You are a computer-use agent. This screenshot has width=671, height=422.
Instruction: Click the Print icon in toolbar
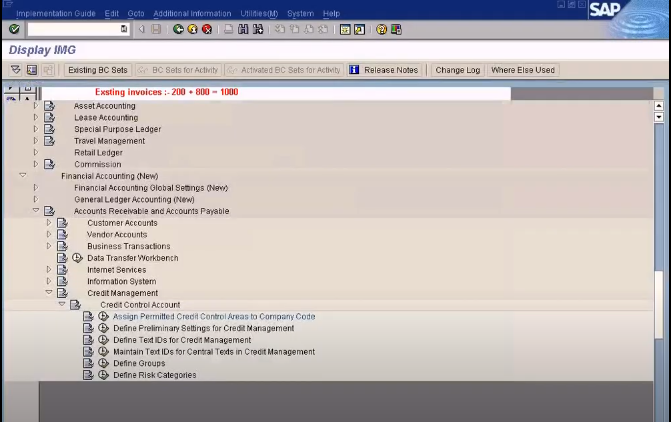click(229, 29)
